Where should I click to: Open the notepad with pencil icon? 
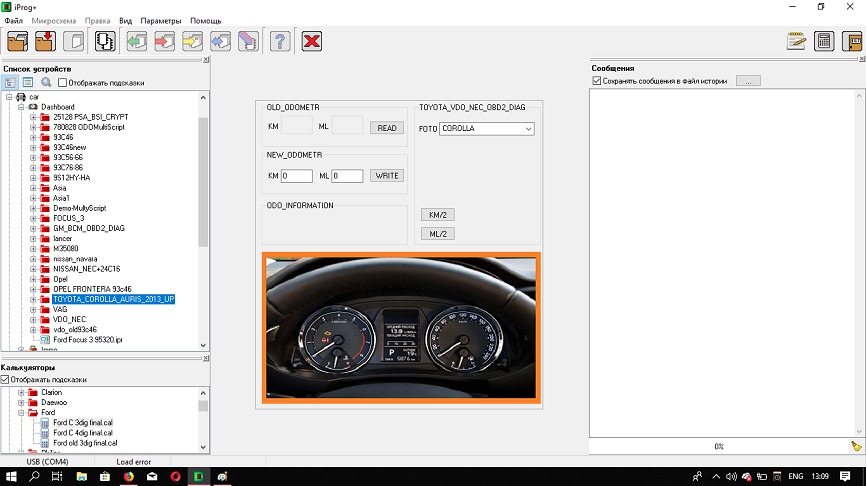click(796, 41)
